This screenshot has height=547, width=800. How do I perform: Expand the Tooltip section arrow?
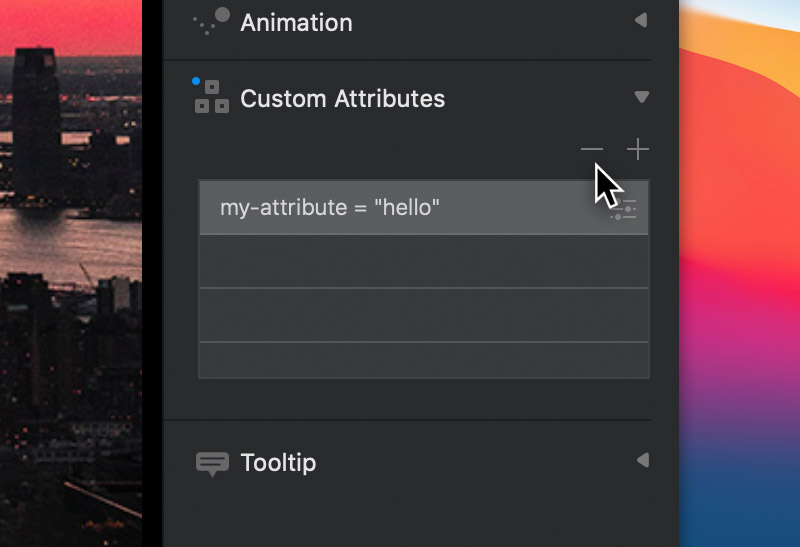point(643,460)
